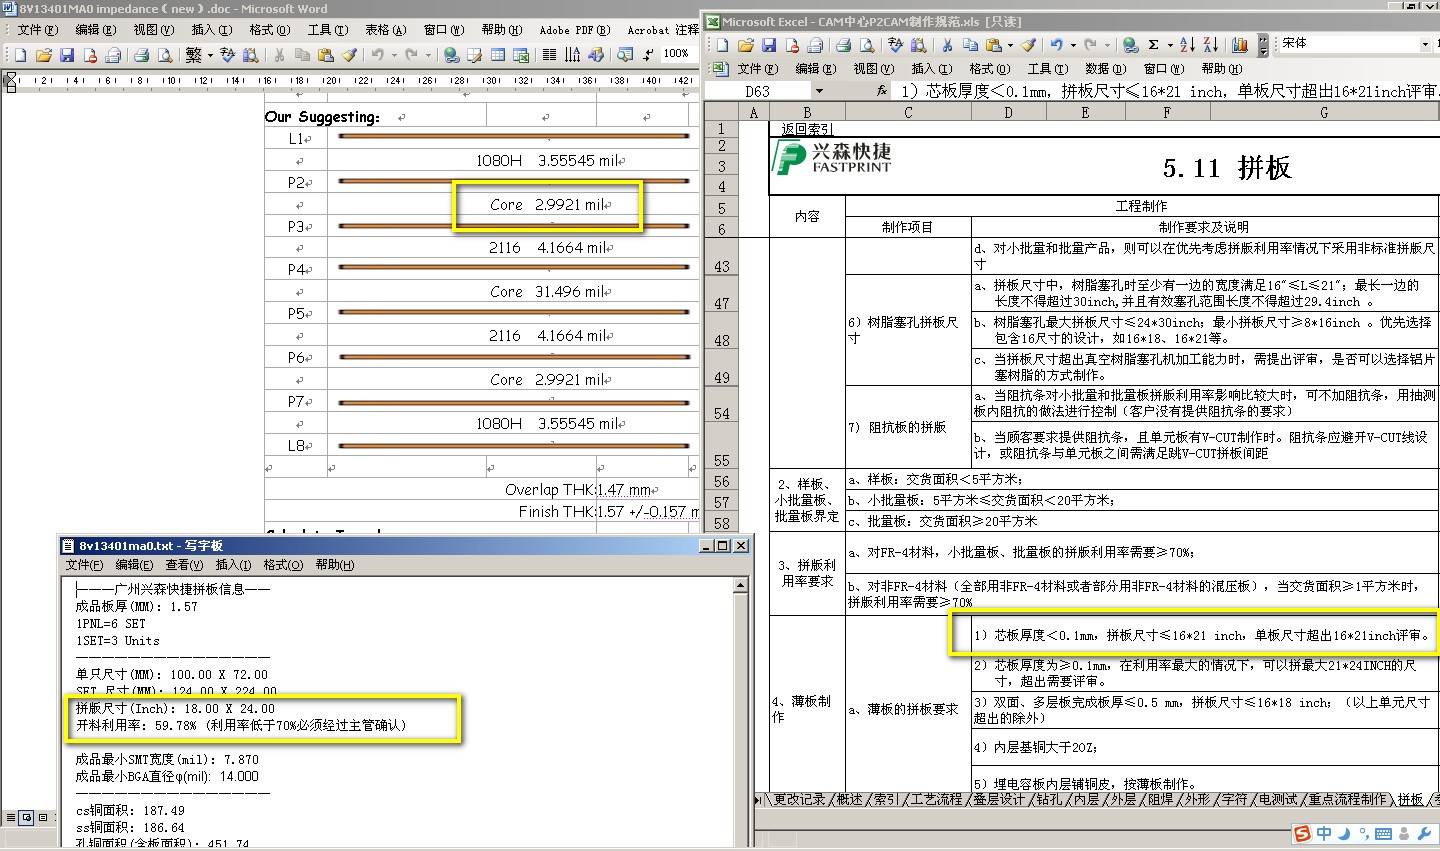Click the Web Layout view button in Word
The image size is (1440, 851).
pyautogui.click(x=27, y=817)
